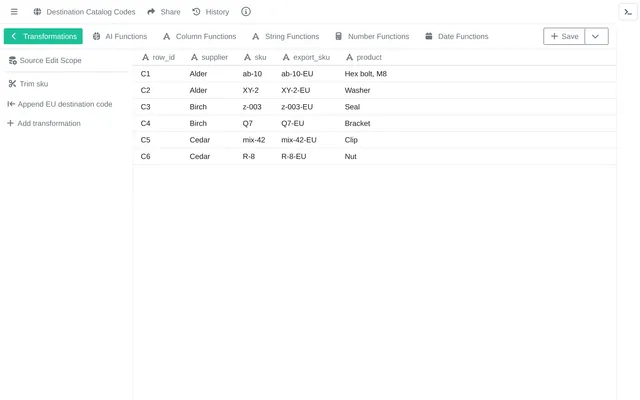Screen dimensions: 640x400
Task: Open the hamburger menu icon
Action: tap(14, 12)
